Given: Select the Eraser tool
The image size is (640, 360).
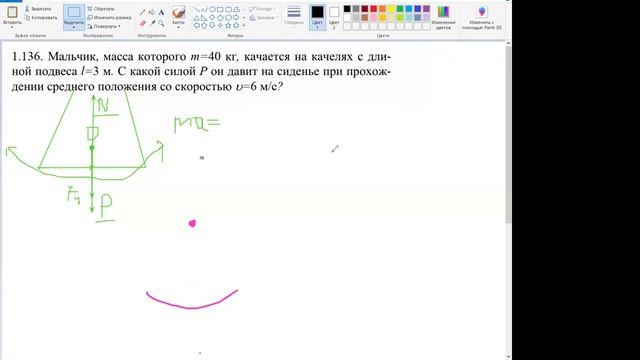Looking at the screenshot, I should 142,24.
